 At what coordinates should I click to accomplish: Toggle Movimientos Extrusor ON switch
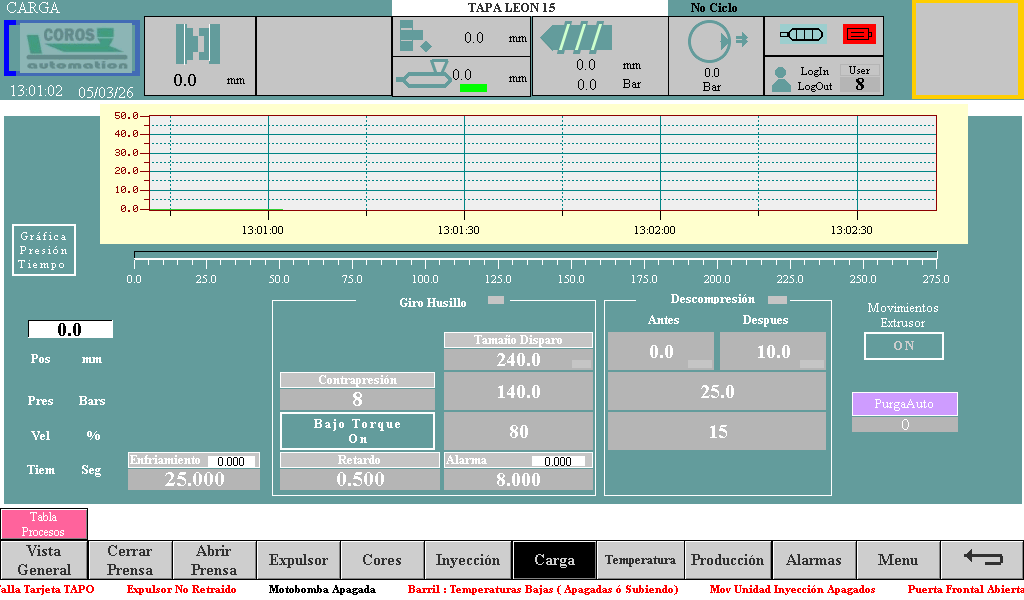(903, 346)
